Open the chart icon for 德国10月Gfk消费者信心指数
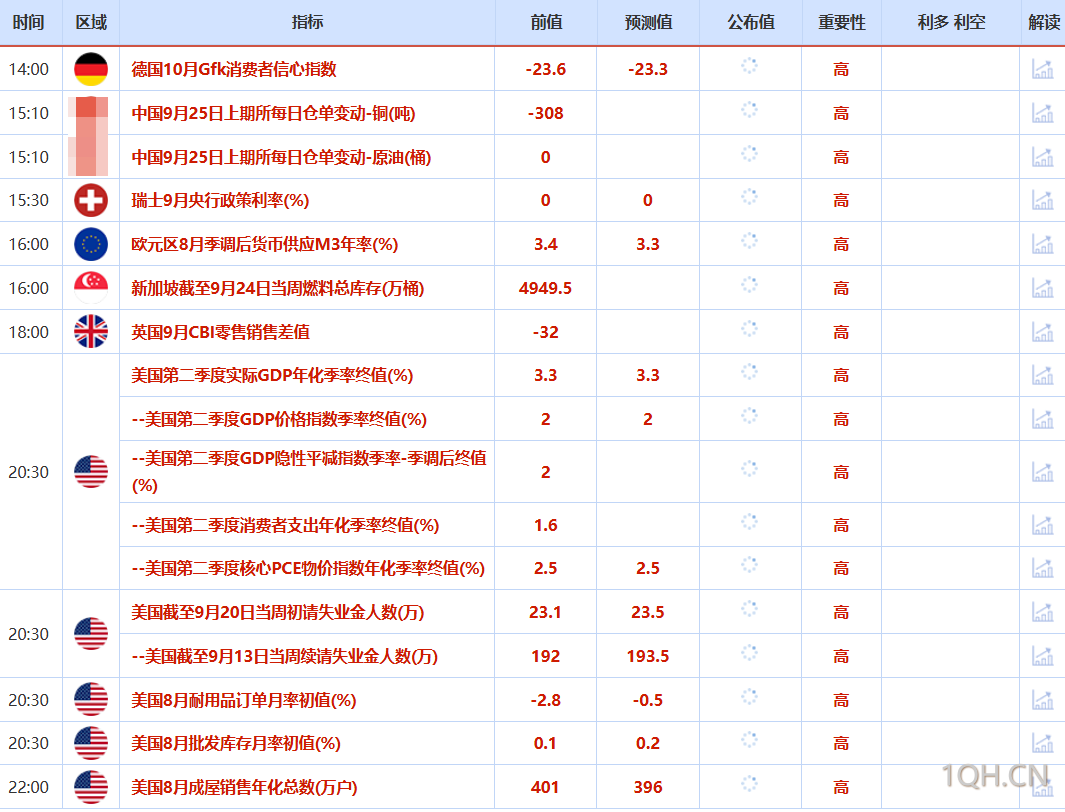Image resolution: width=1065 pixels, height=812 pixels. point(1043,68)
